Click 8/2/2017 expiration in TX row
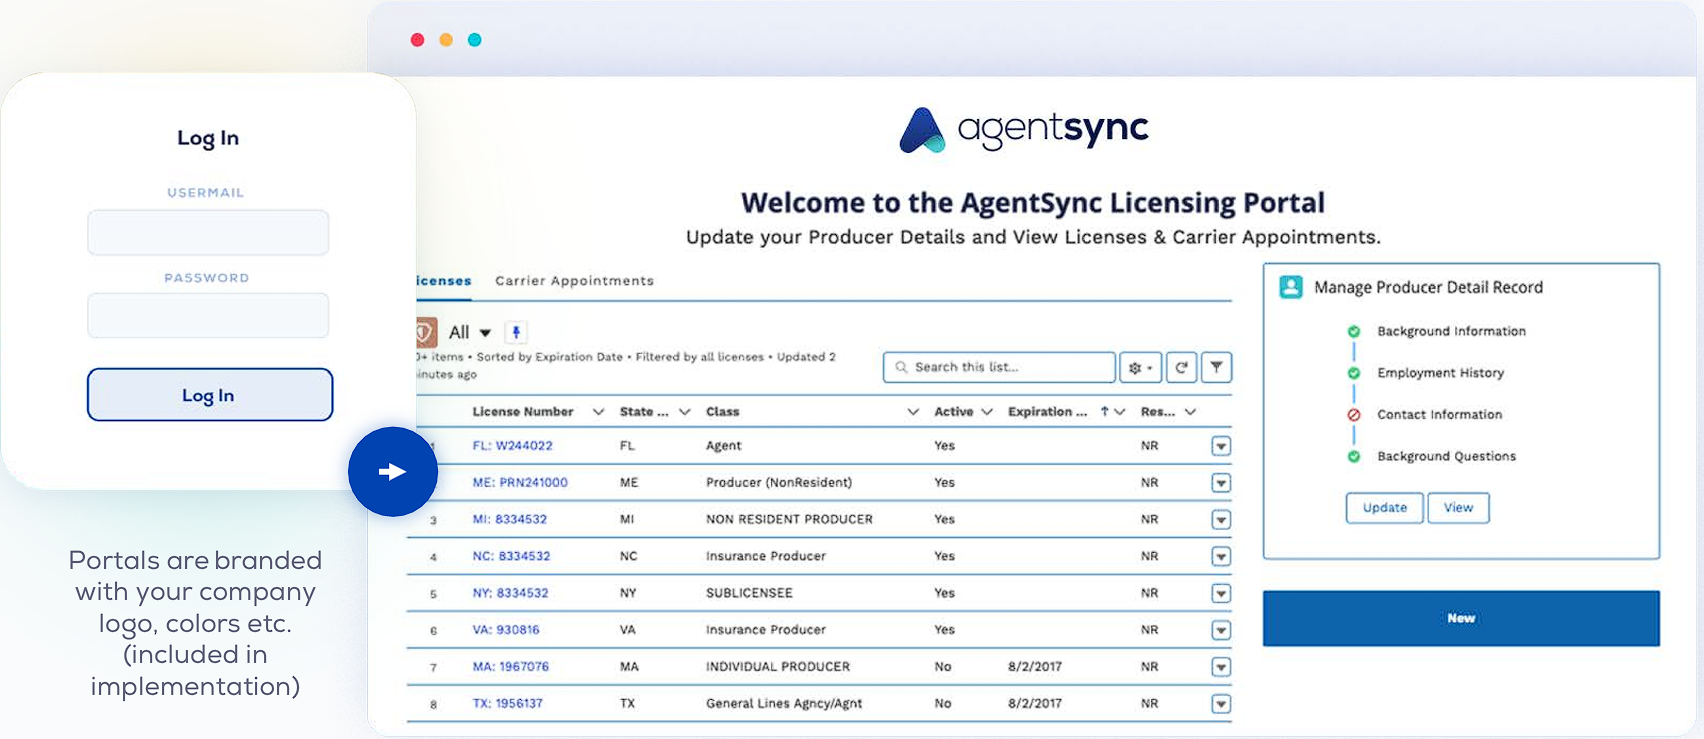 coord(1035,704)
